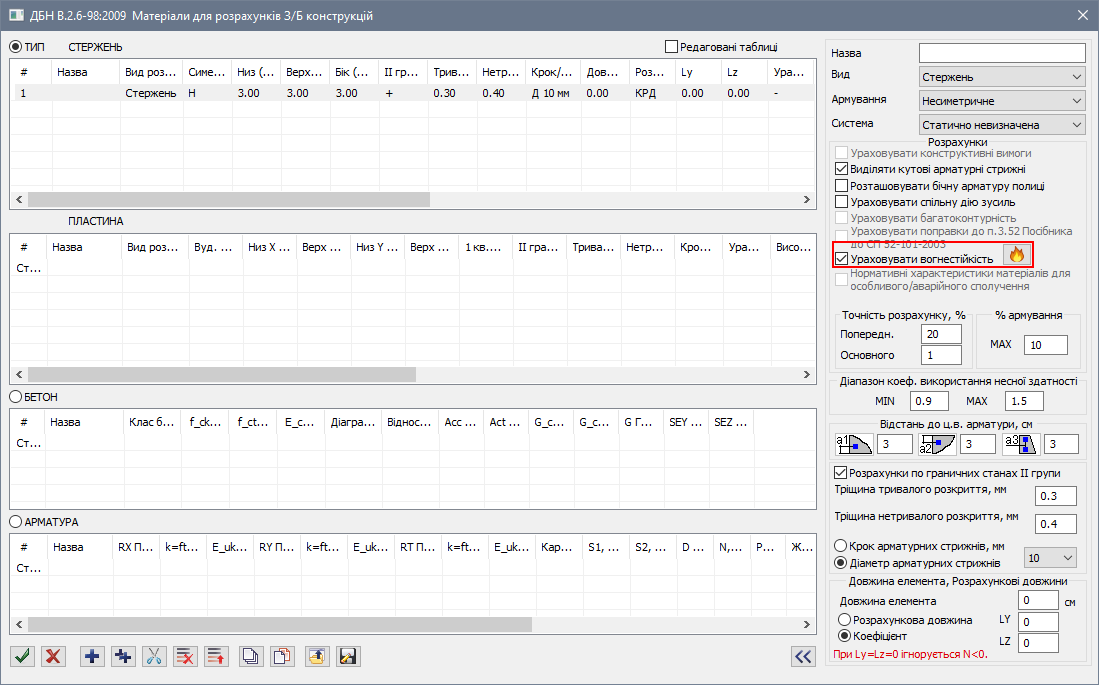Click the blue plus add row icon
Viewport: 1099px width, 685px height.
pos(93,656)
